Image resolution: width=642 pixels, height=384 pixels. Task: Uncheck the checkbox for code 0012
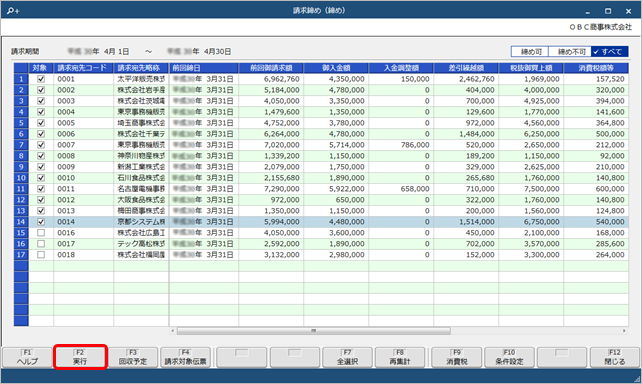click(x=41, y=200)
